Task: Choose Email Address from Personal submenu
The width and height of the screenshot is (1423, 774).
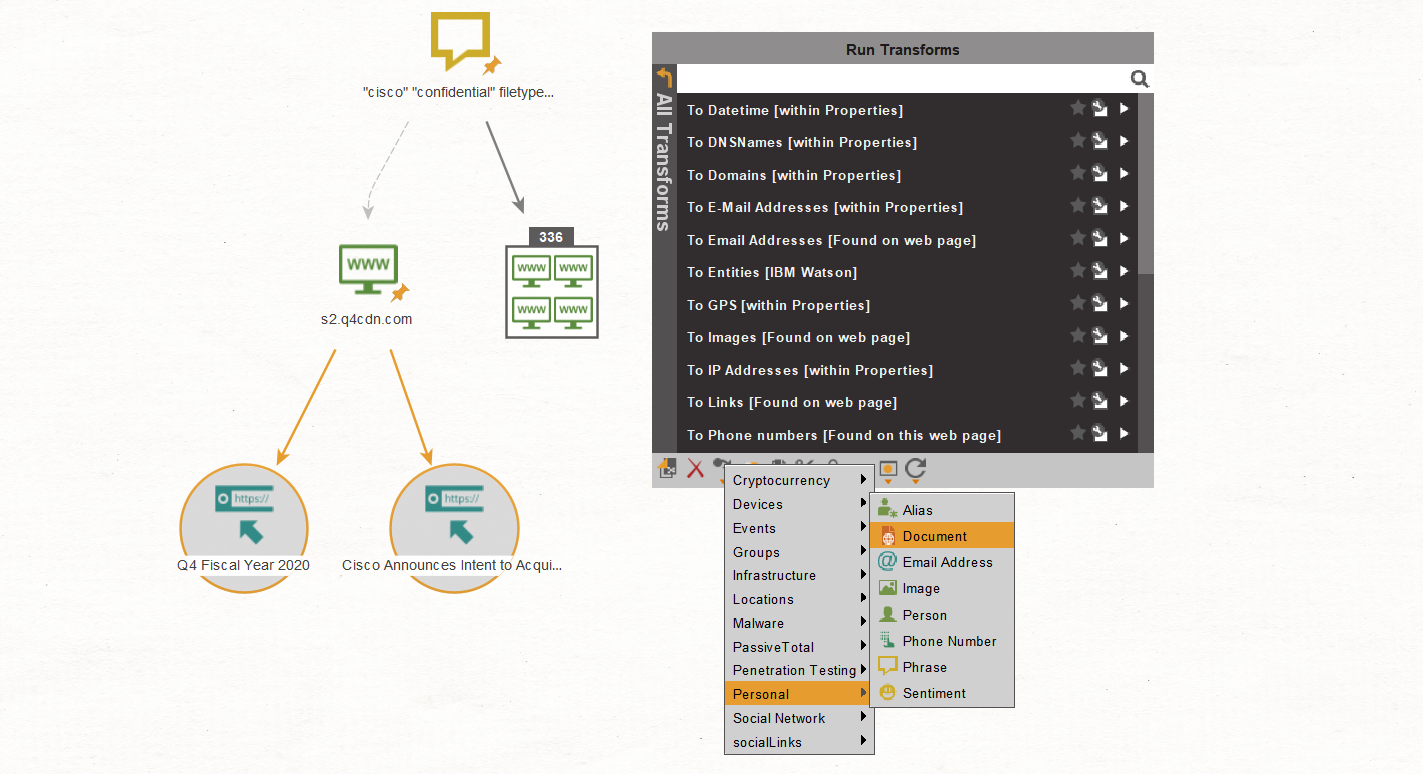Action: [942, 562]
